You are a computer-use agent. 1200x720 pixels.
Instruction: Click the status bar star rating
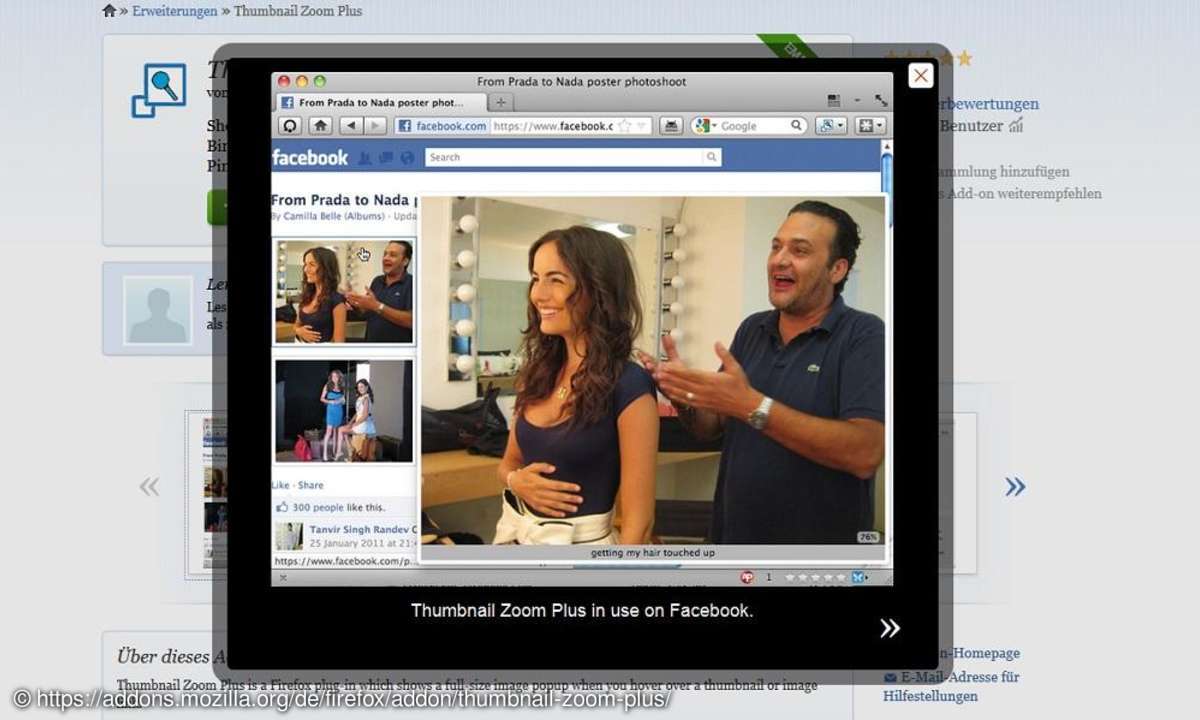point(815,577)
